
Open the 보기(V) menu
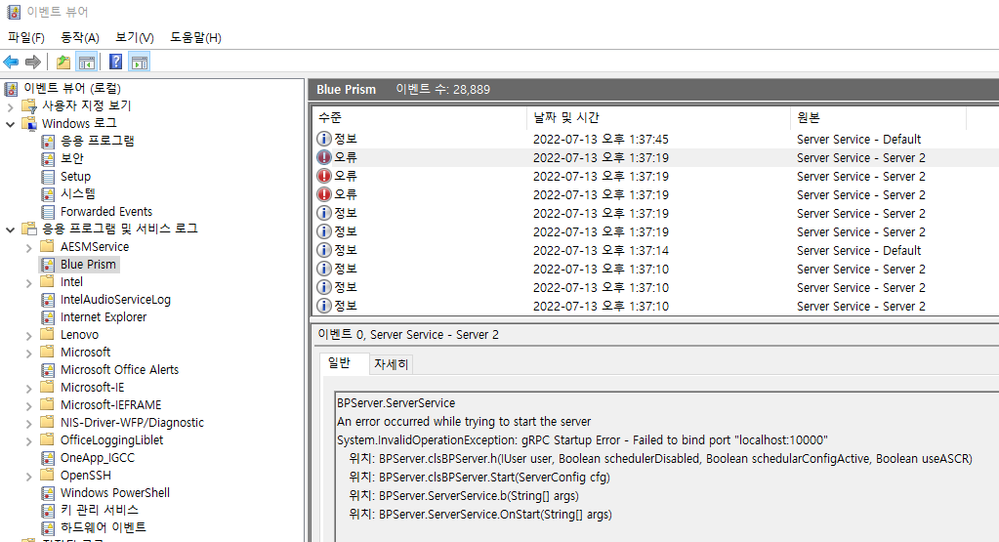134,38
